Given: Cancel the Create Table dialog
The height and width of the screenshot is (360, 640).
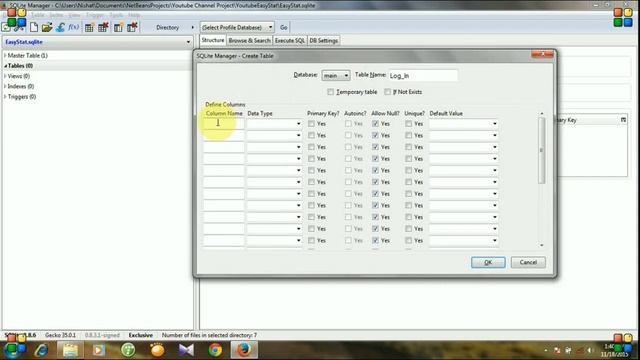Looking at the screenshot, I should click(x=528, y=262).
